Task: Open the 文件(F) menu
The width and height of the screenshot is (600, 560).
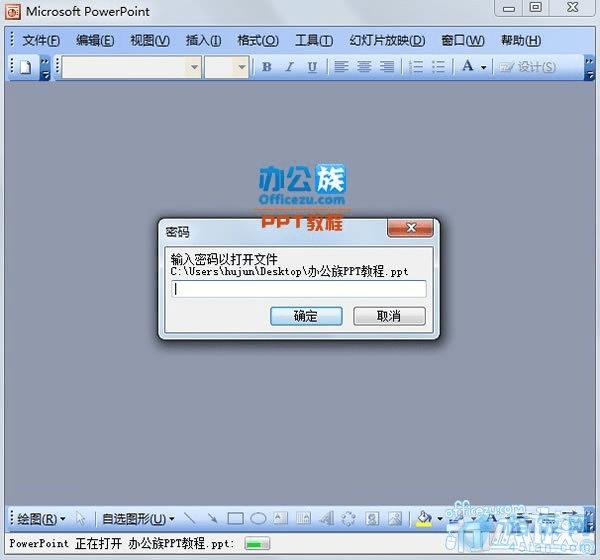Action: click(x=41, y=40)
